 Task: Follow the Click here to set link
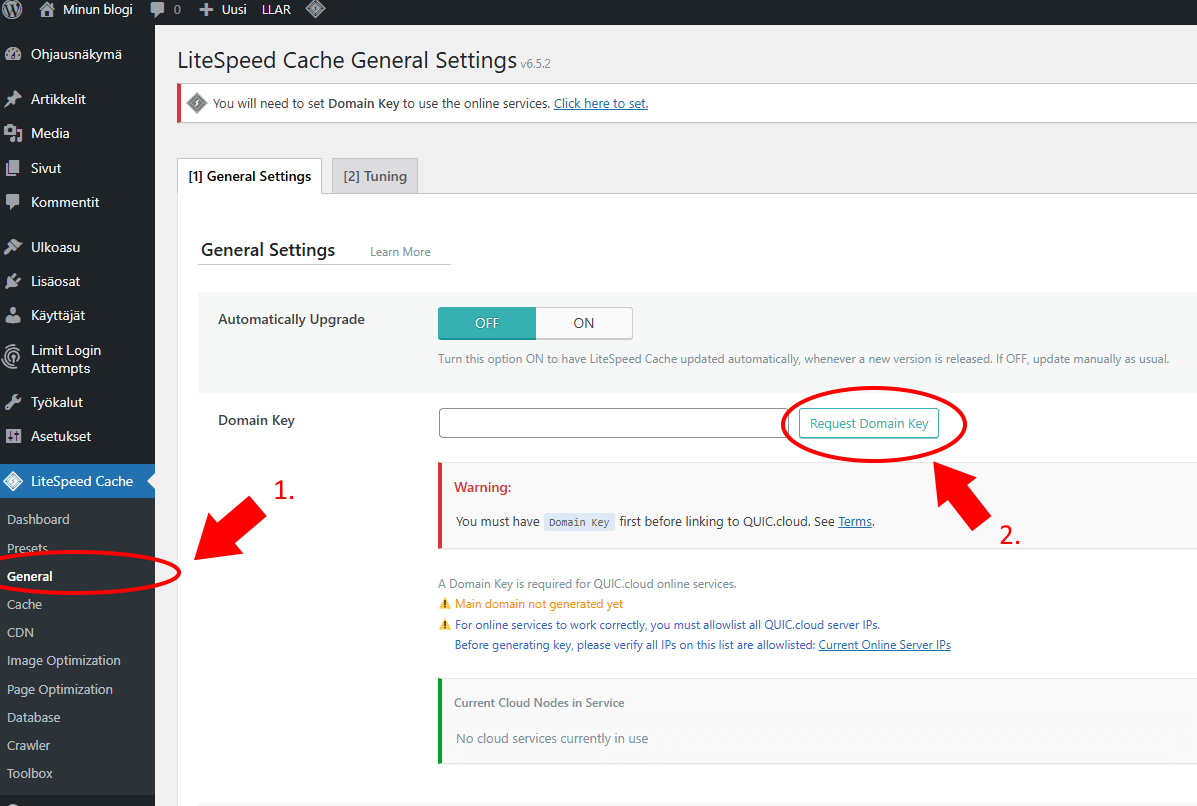click(601, 103)
